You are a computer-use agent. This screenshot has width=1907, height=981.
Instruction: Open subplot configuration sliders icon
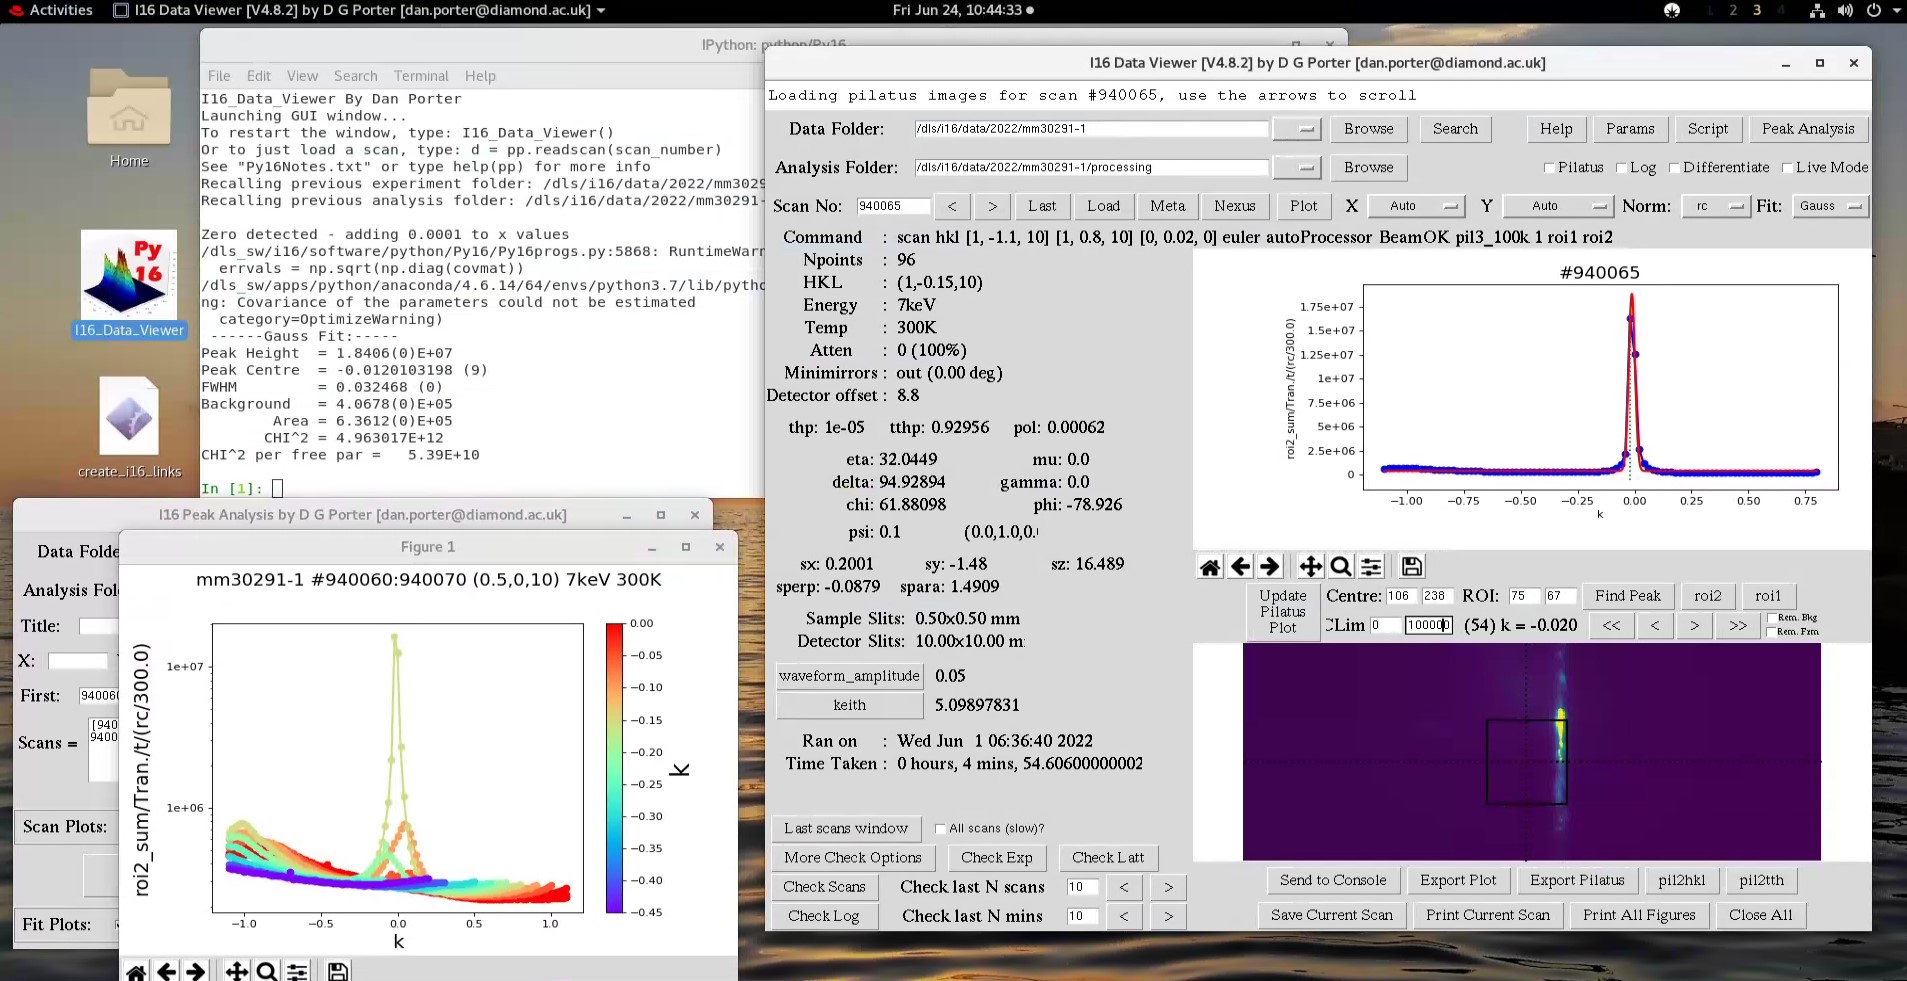pyautogui.click(x=1370, y=566)
